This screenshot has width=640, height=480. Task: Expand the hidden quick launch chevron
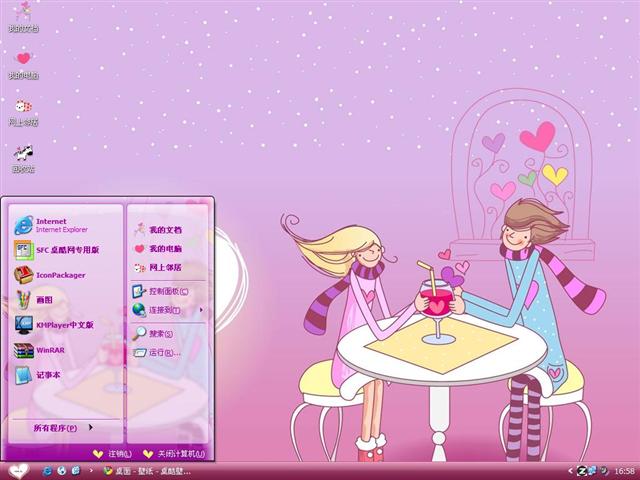(91, 471)
